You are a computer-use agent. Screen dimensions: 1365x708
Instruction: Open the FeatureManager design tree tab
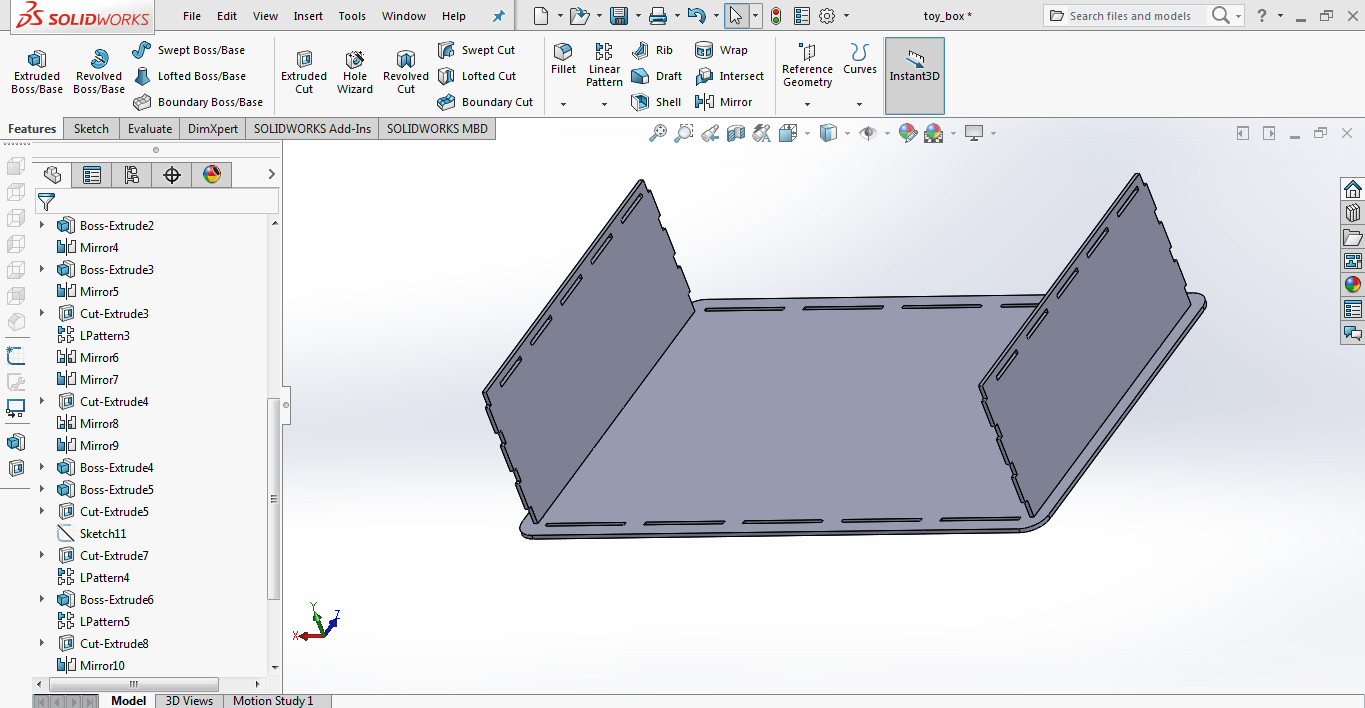pos(52,175)
